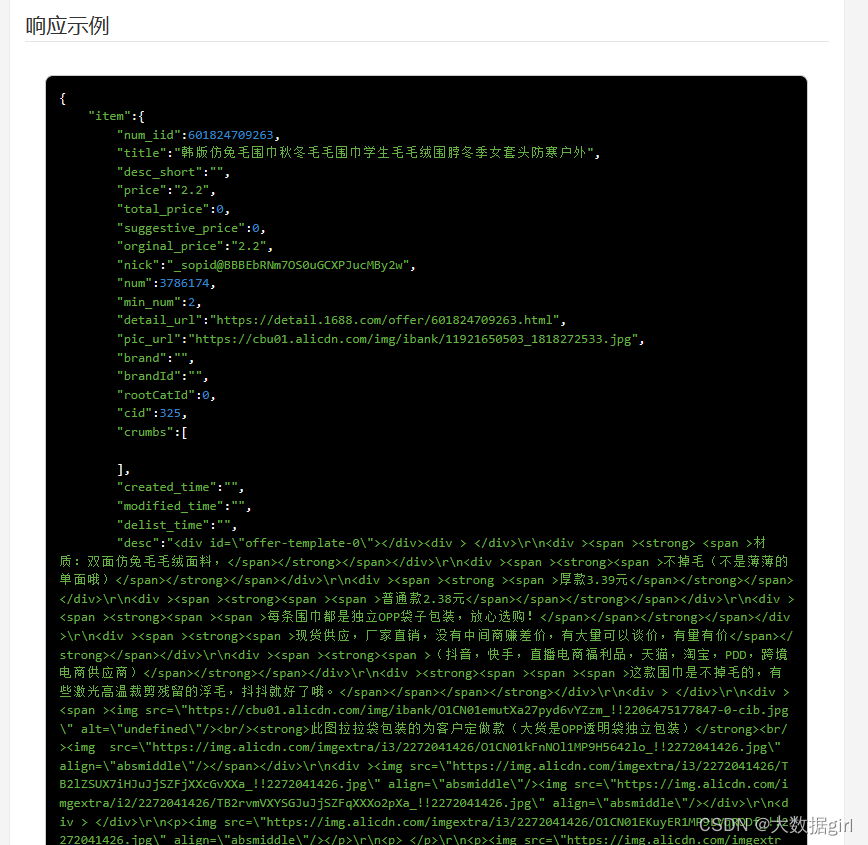The height and width of the screenshot is (845, 868).
Task: Click the "price":"2.2" line
Action: coord(166,190)
